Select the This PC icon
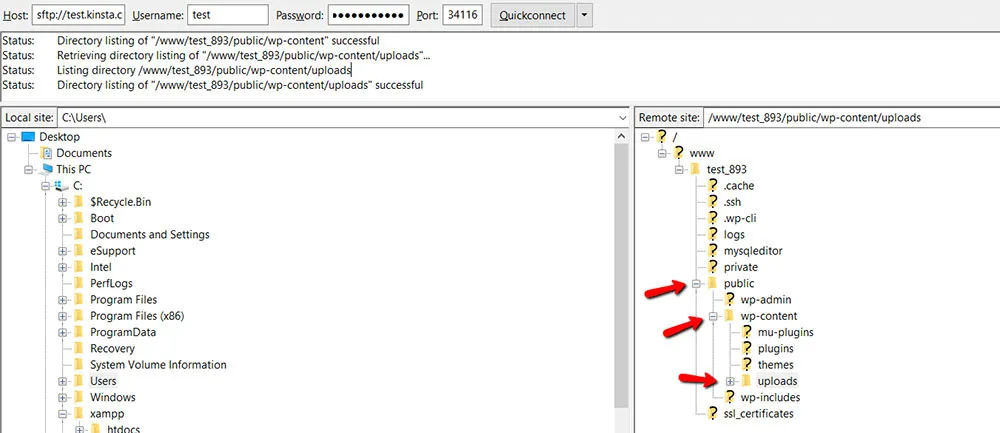This screenshot has height=433, width=1000. 46,170
